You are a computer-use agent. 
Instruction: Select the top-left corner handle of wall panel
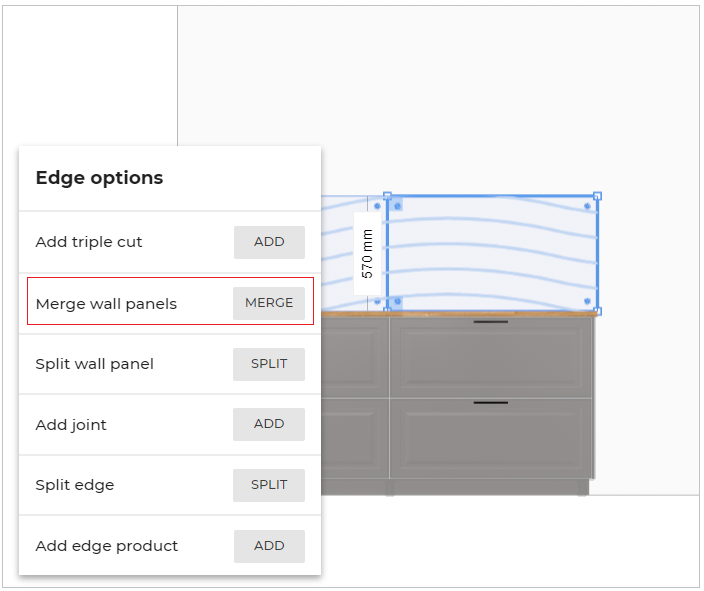[x=387, y=196]
